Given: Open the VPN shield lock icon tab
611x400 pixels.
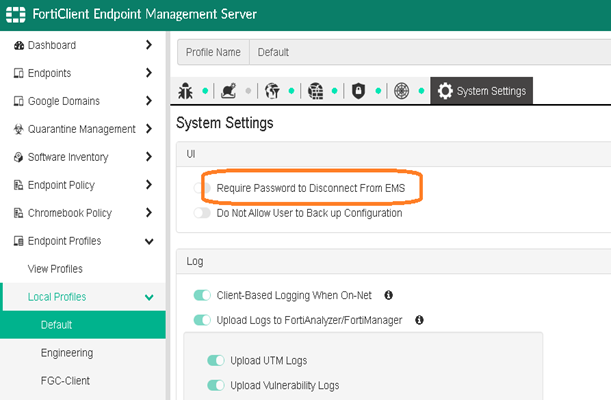Looking at the screenshot, I should (x=357, y=91).
